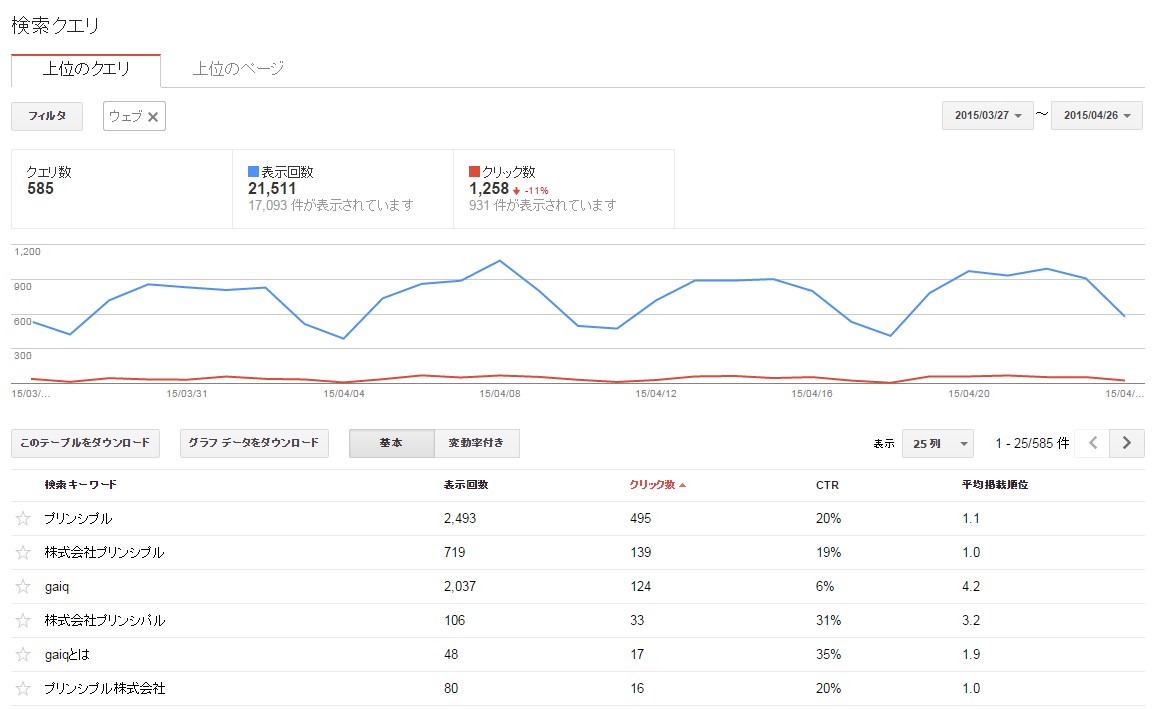
Task: Remove the ウェブ filter chip
Action: (x=153, y=117)
